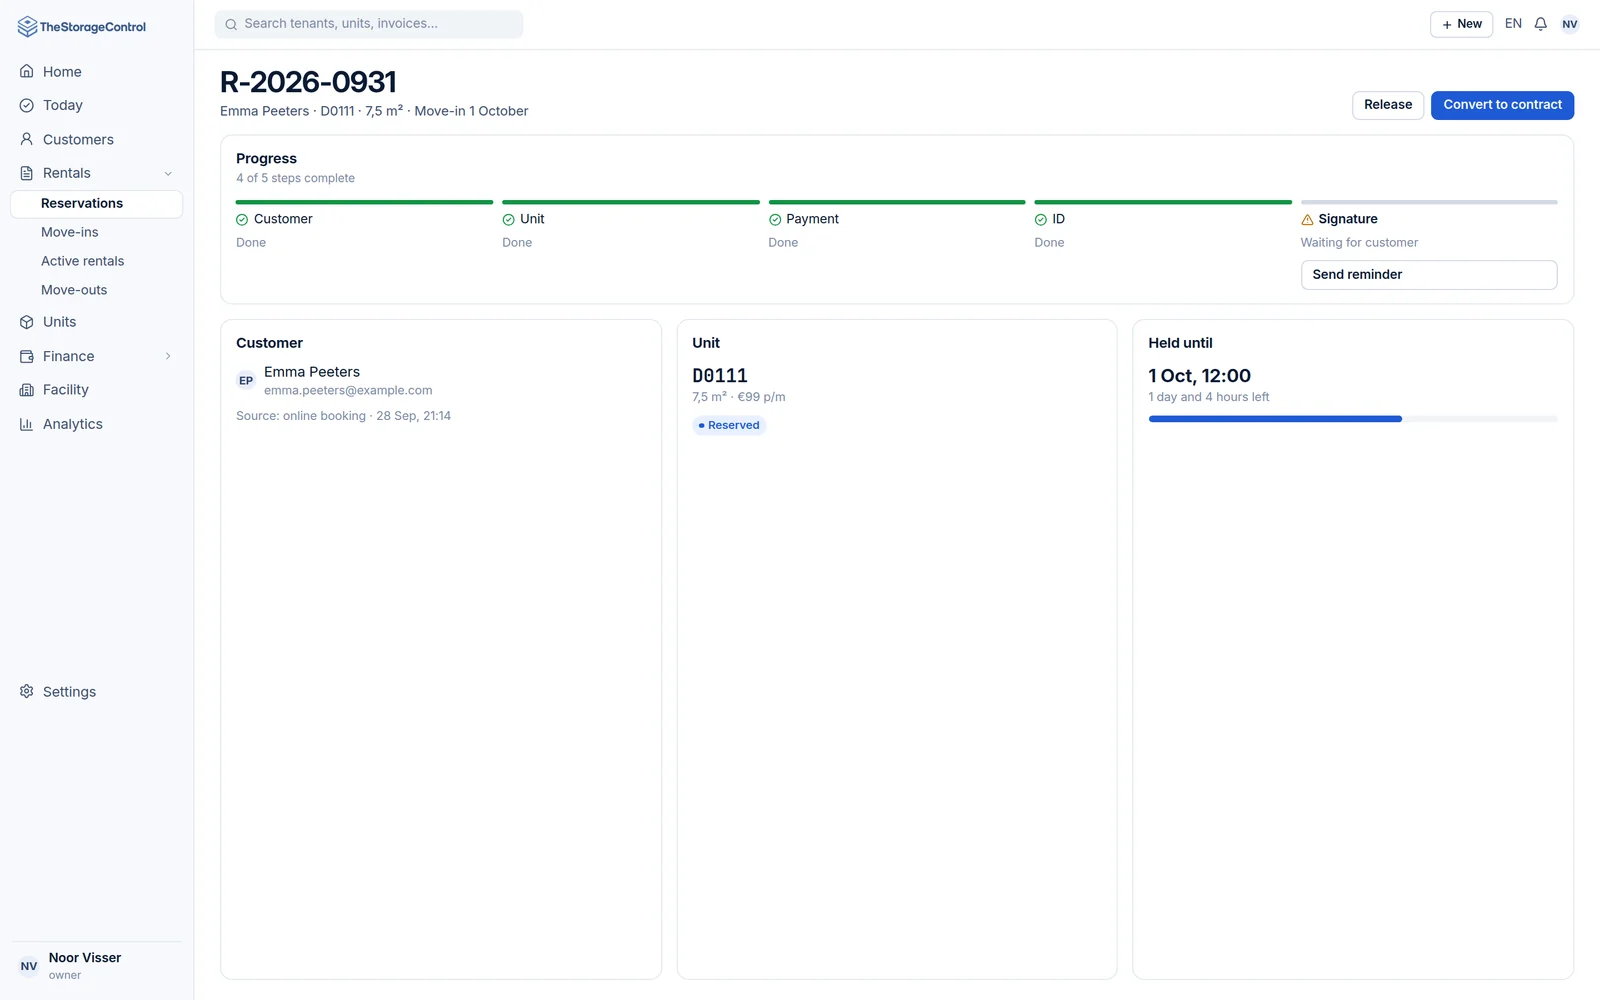
Task: Expand the Finance menu chevron
Action: point(168,356)
